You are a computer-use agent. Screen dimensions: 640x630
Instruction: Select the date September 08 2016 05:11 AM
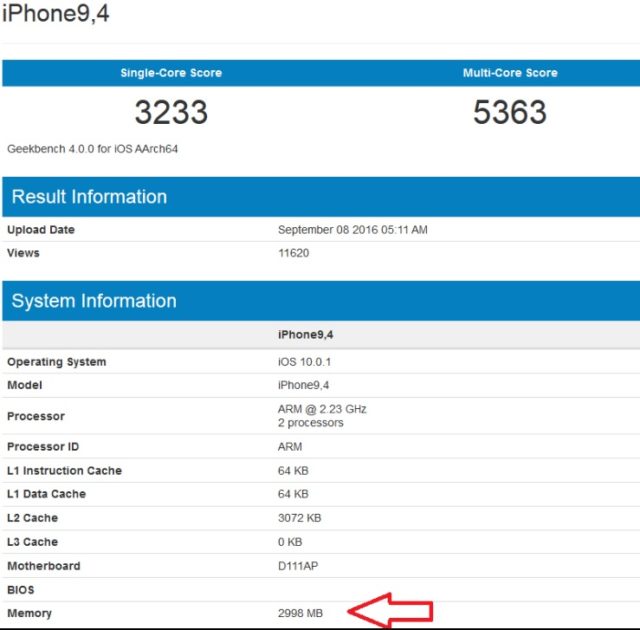pos(353,230)
